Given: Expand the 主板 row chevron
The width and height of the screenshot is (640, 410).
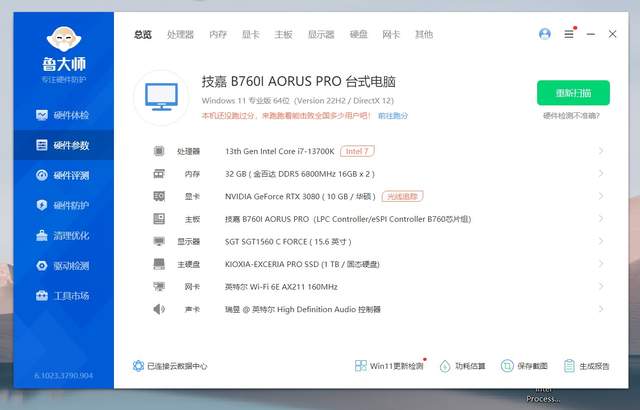Looking at the screenshot, I should (601, 219).
